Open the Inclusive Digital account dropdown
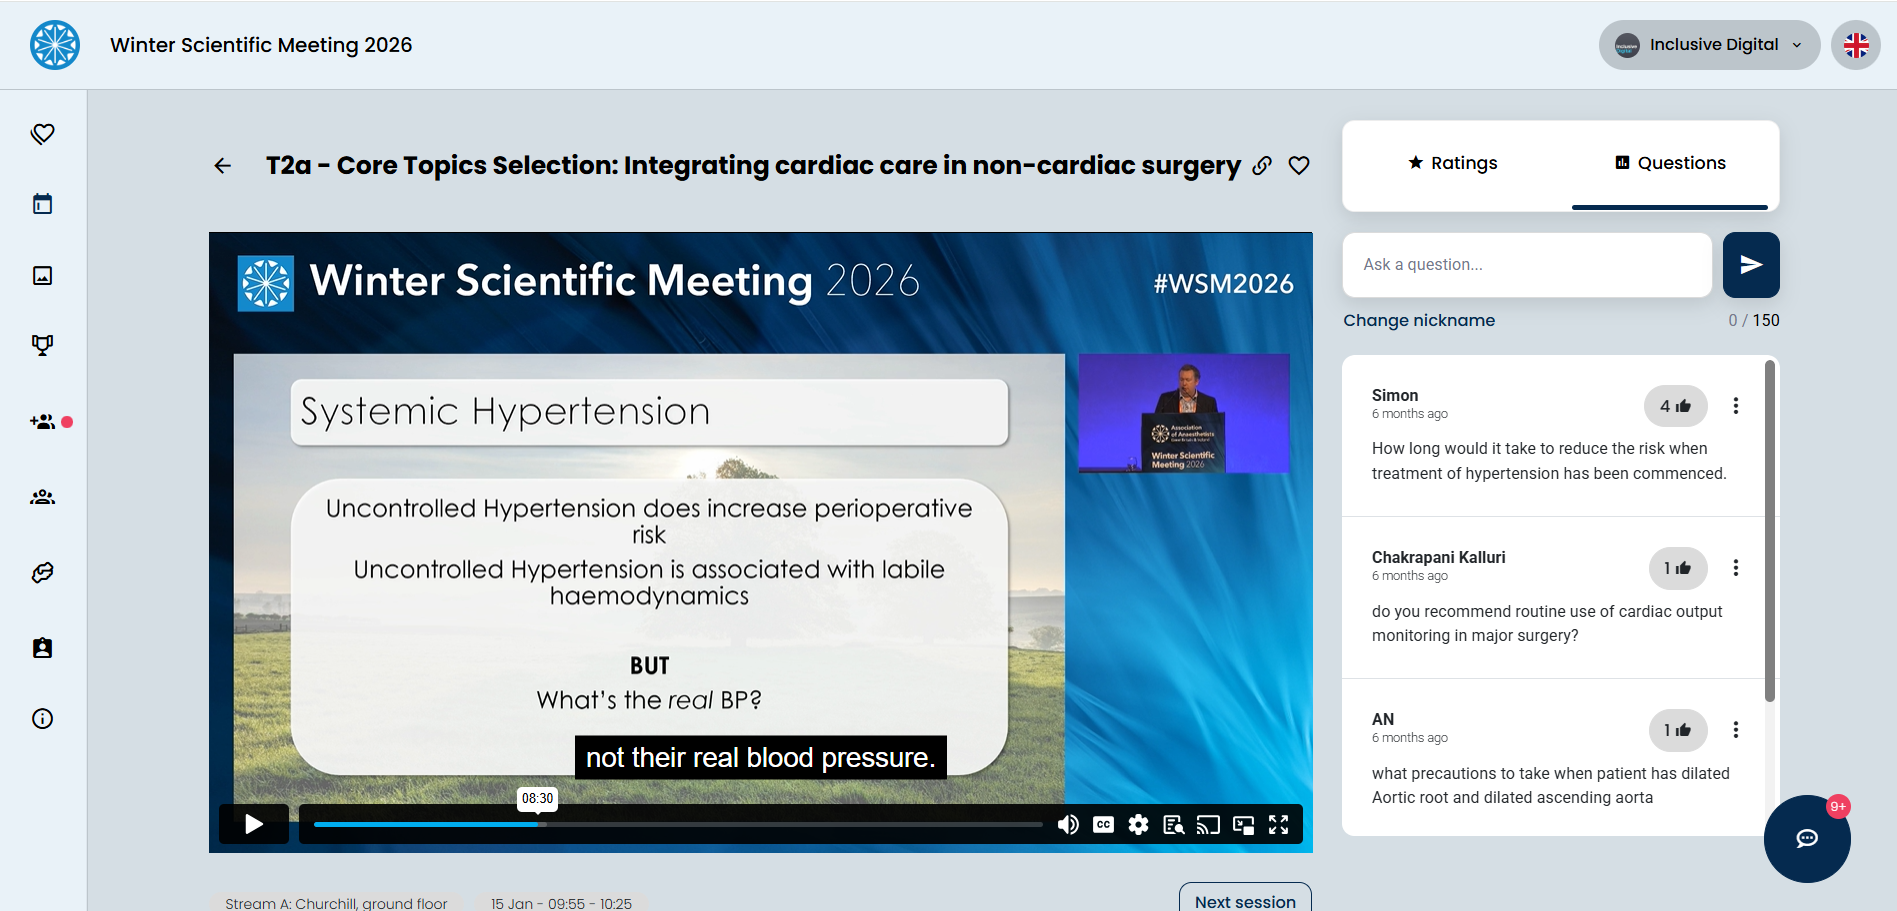The image size is (1897, 911). [x=1709, y=45]
